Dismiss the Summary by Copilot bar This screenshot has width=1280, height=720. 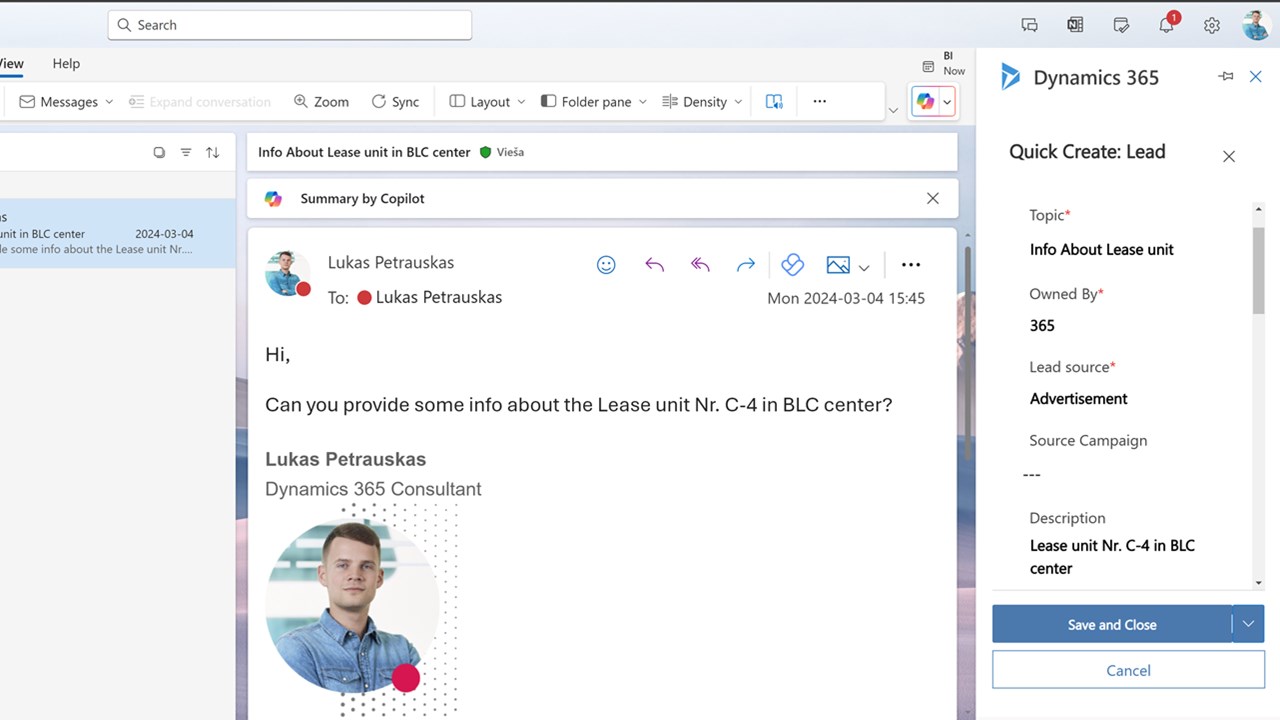(933, 198)
